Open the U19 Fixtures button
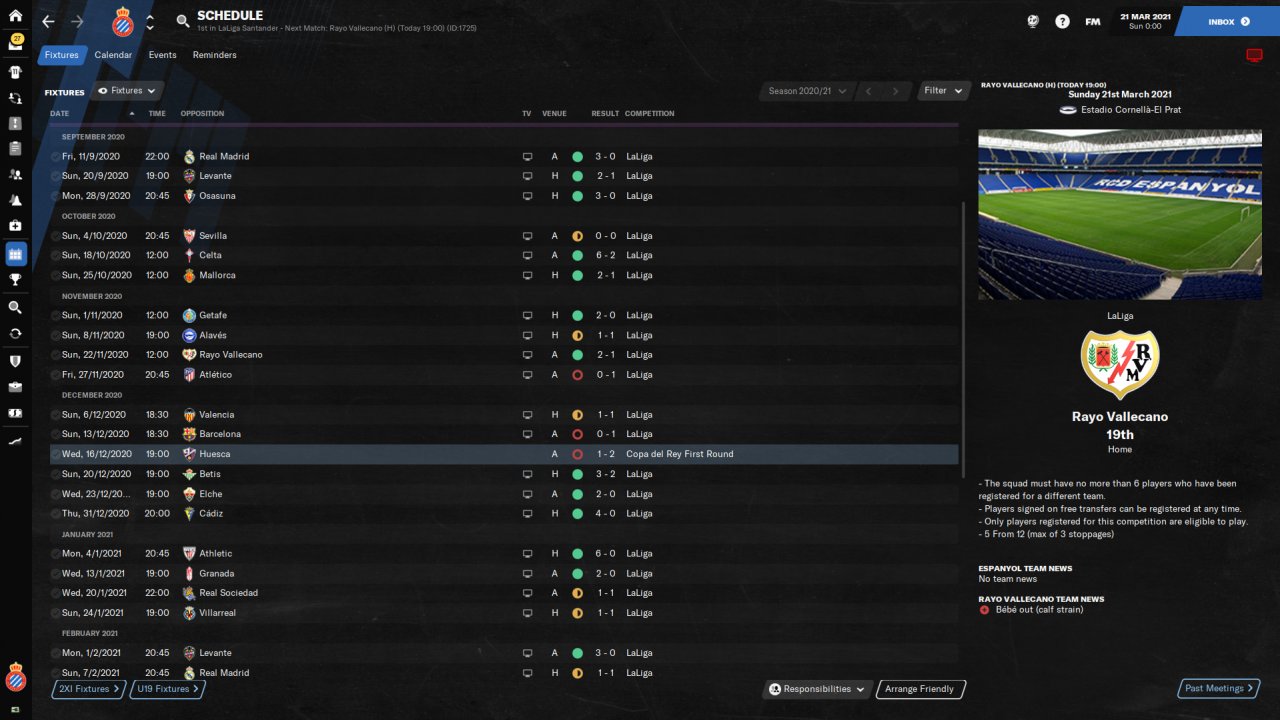The width and height of the screenshot is (1280, 720). 168,689
